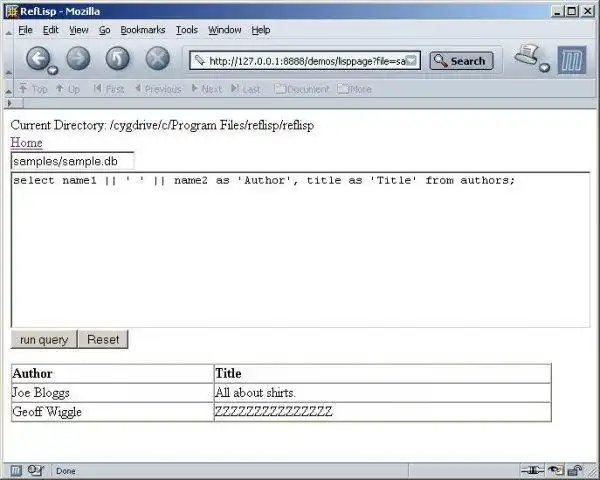The width and height of the screenshot is (600, 480).
Task: Click the Mozilla throbber logo
Action: tap(572, 60)
